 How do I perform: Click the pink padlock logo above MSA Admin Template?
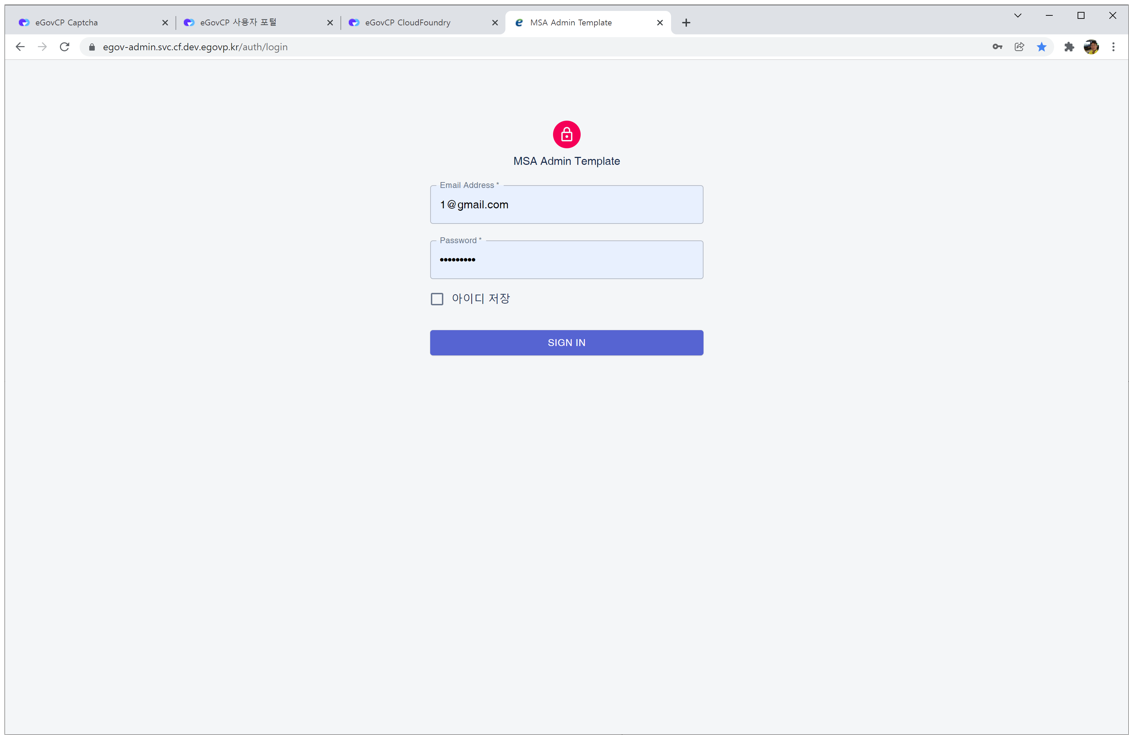tap(566, 133)
